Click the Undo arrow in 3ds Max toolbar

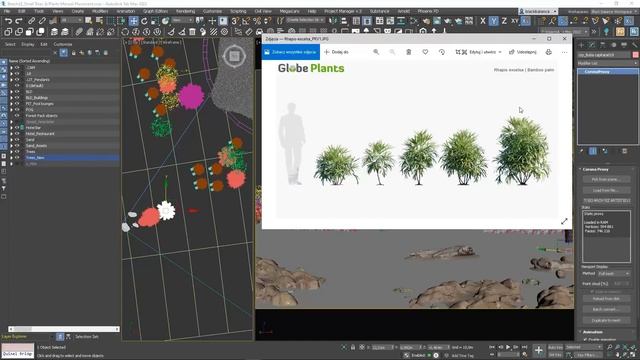click(x=8, y=20)
